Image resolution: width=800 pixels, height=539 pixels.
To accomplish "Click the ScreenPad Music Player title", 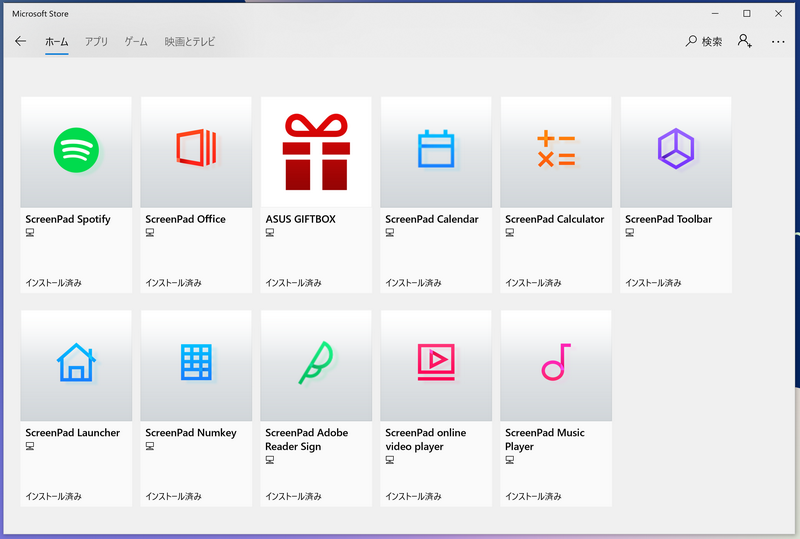I will pyautogui.click(x=545, y=439).
